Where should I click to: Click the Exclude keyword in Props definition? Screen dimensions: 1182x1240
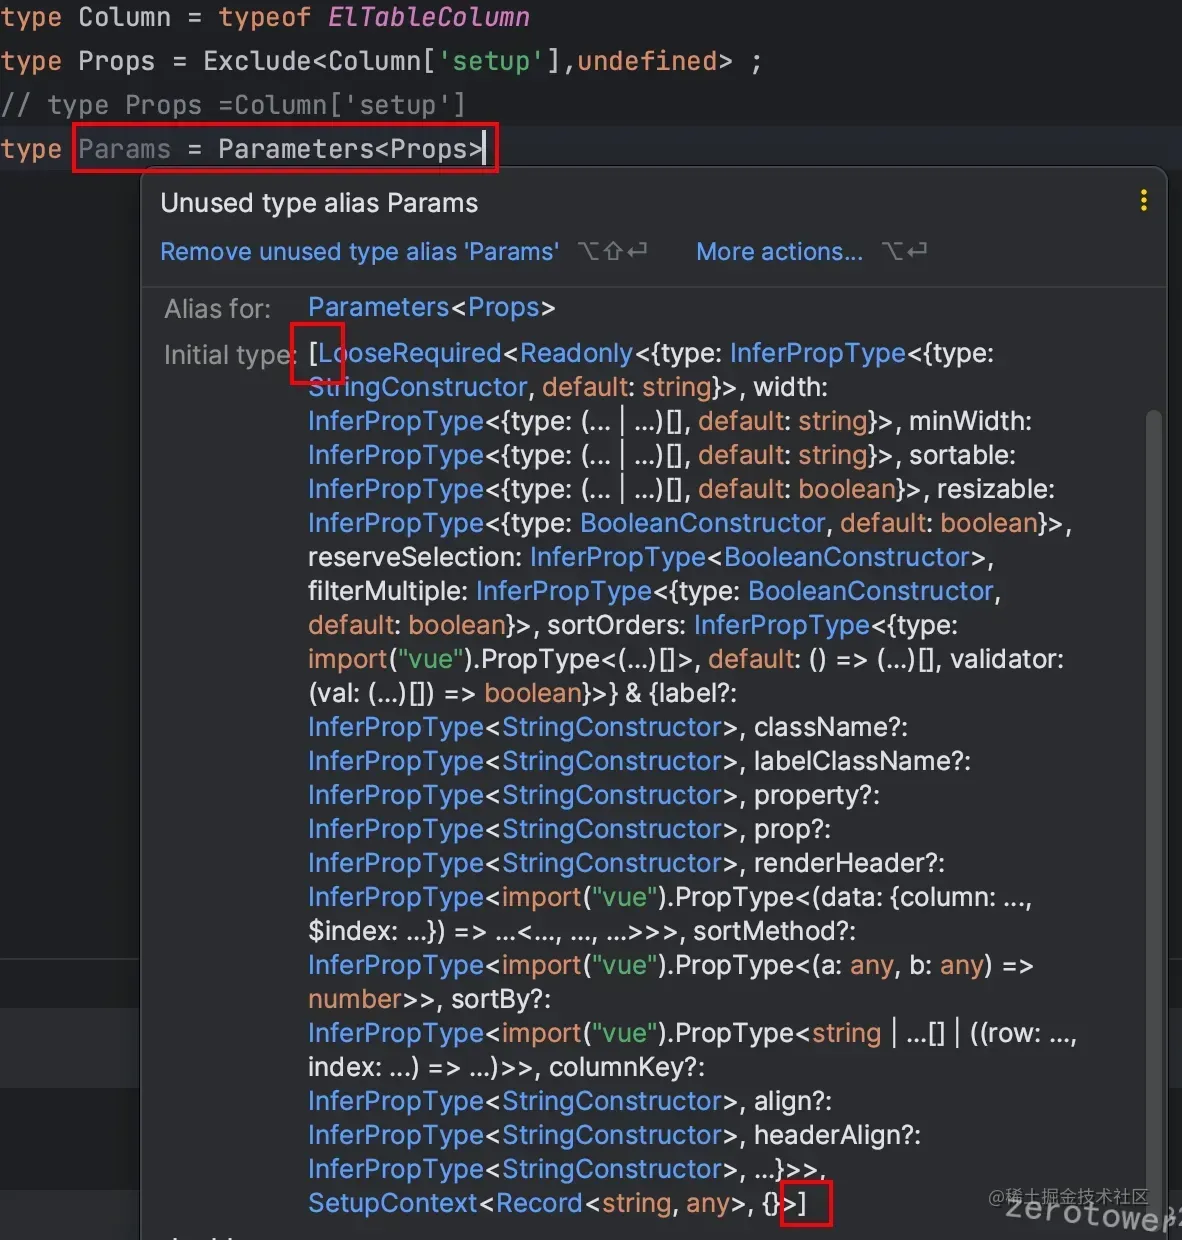[x=258, y=61]
